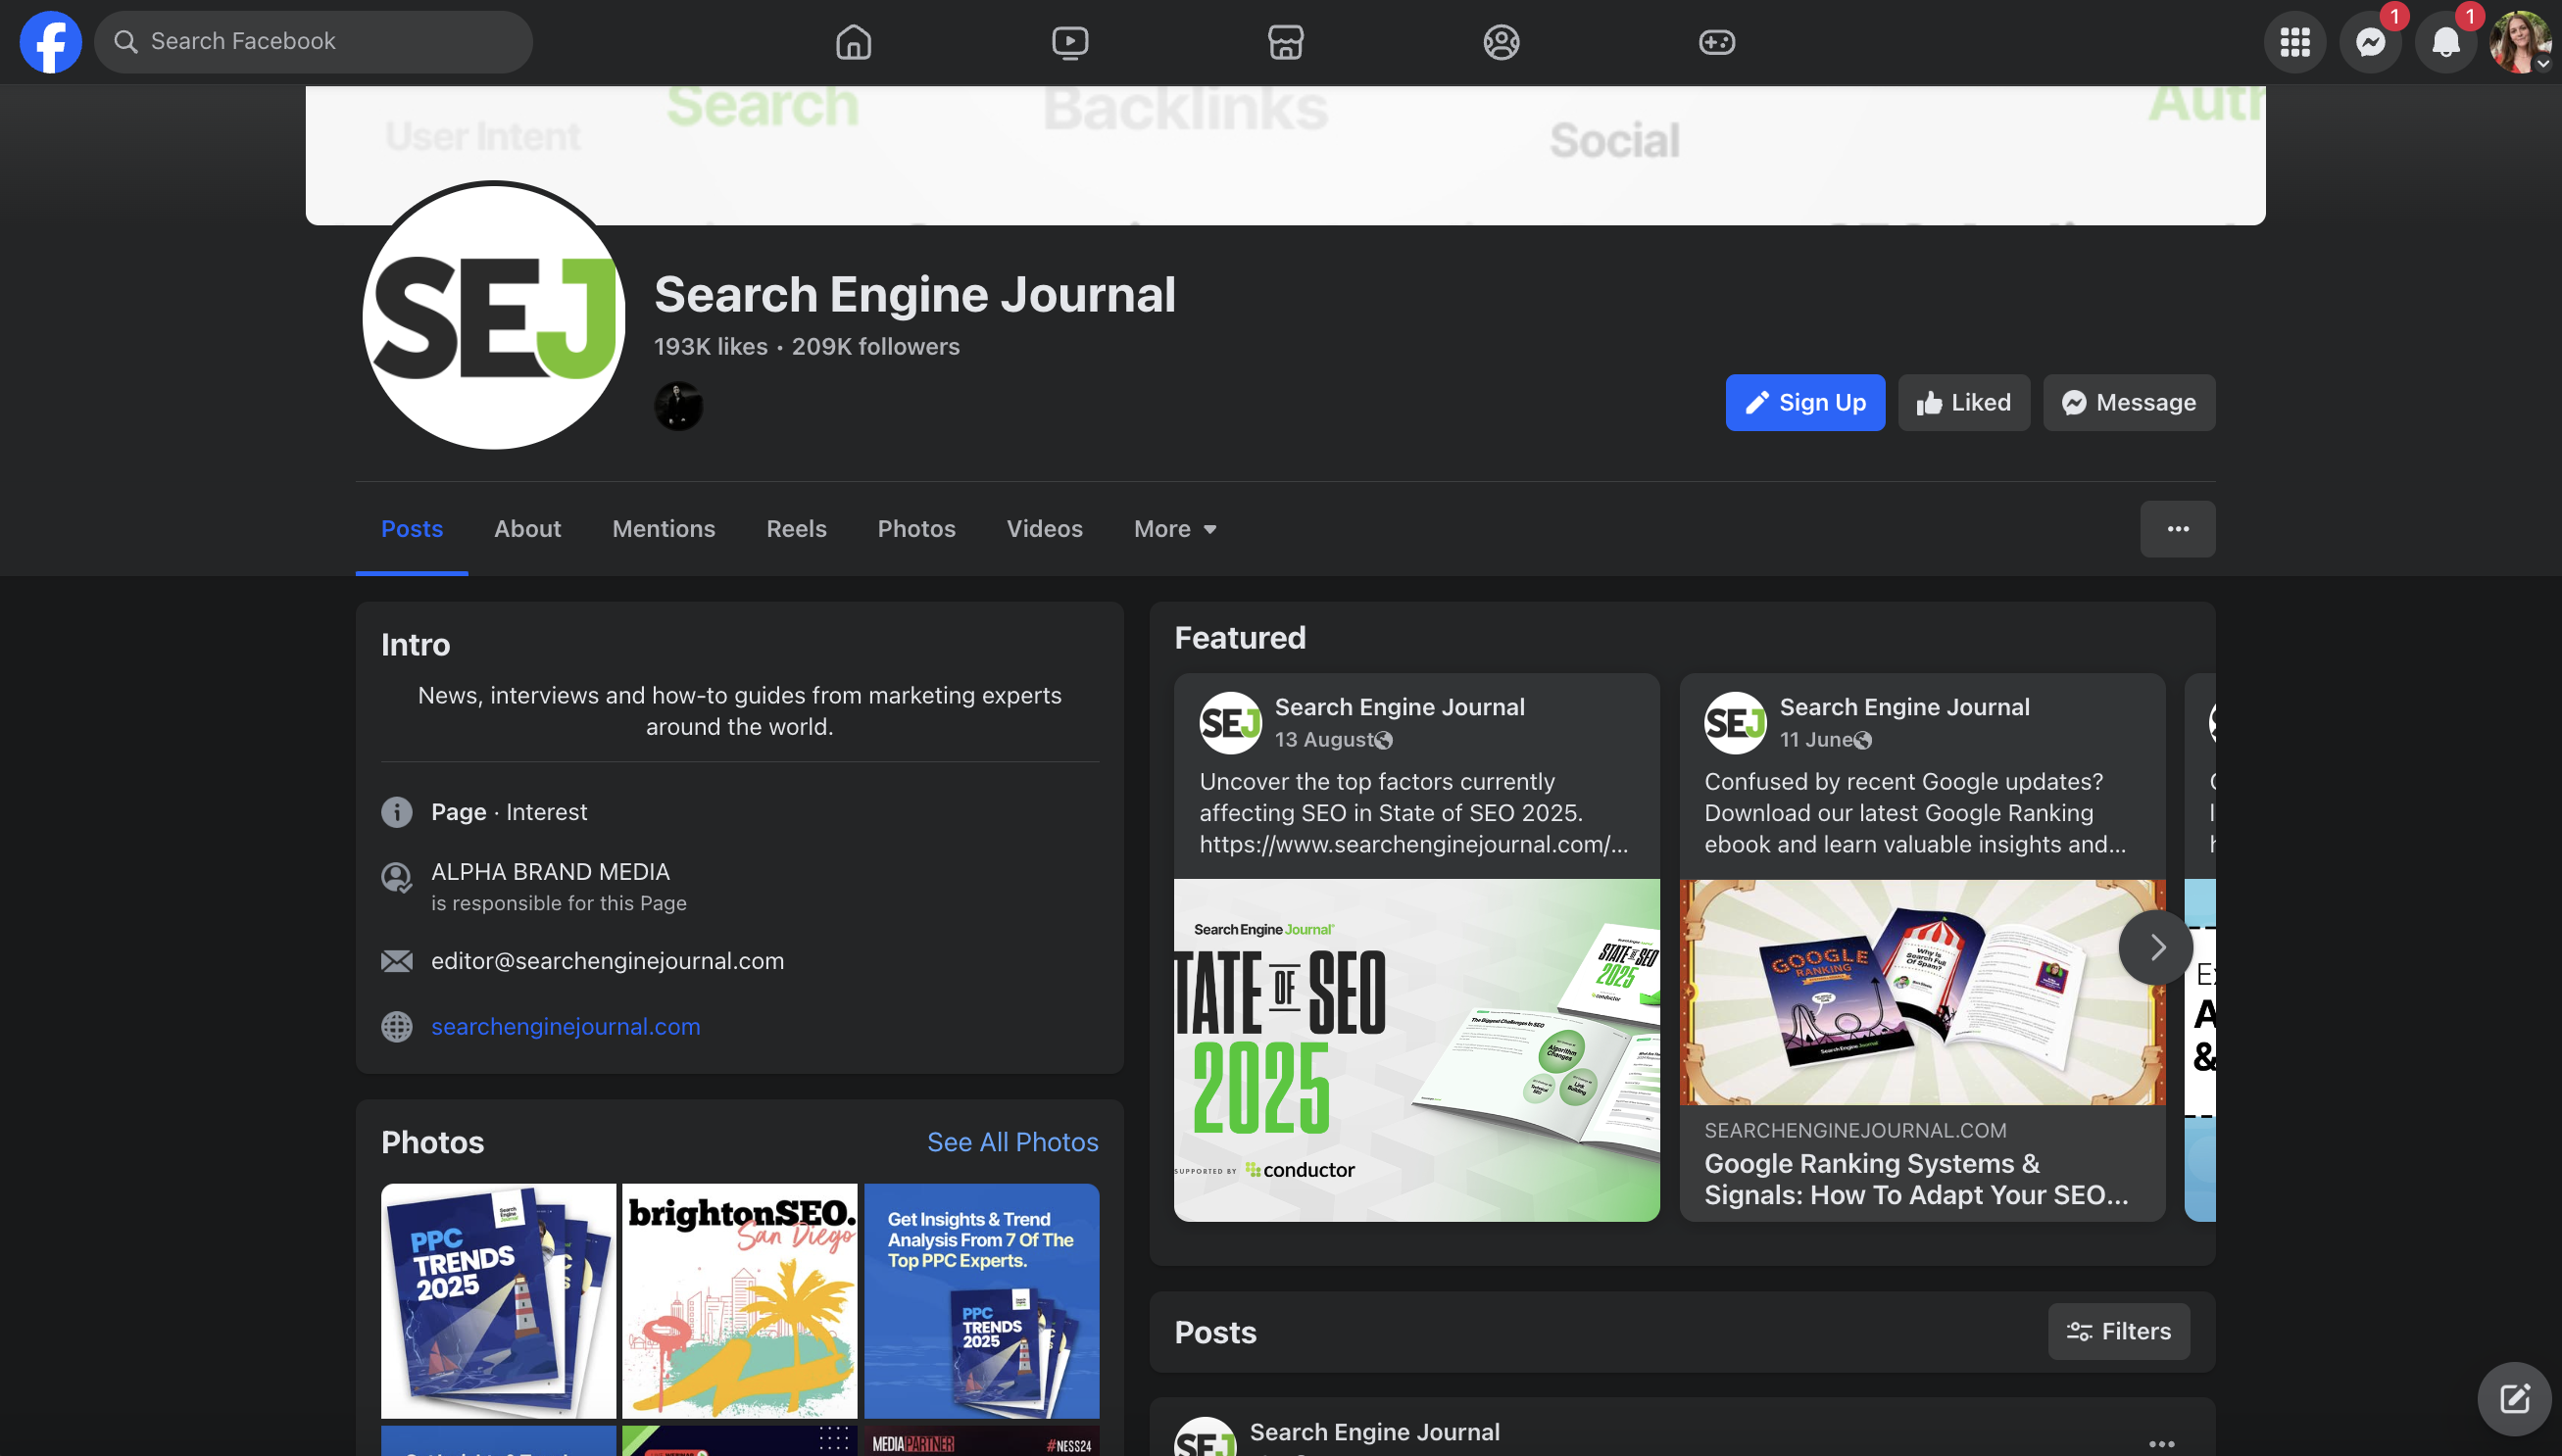Open the PPC Trends 2025 photo thumbnail

(x=498, y=1301)
